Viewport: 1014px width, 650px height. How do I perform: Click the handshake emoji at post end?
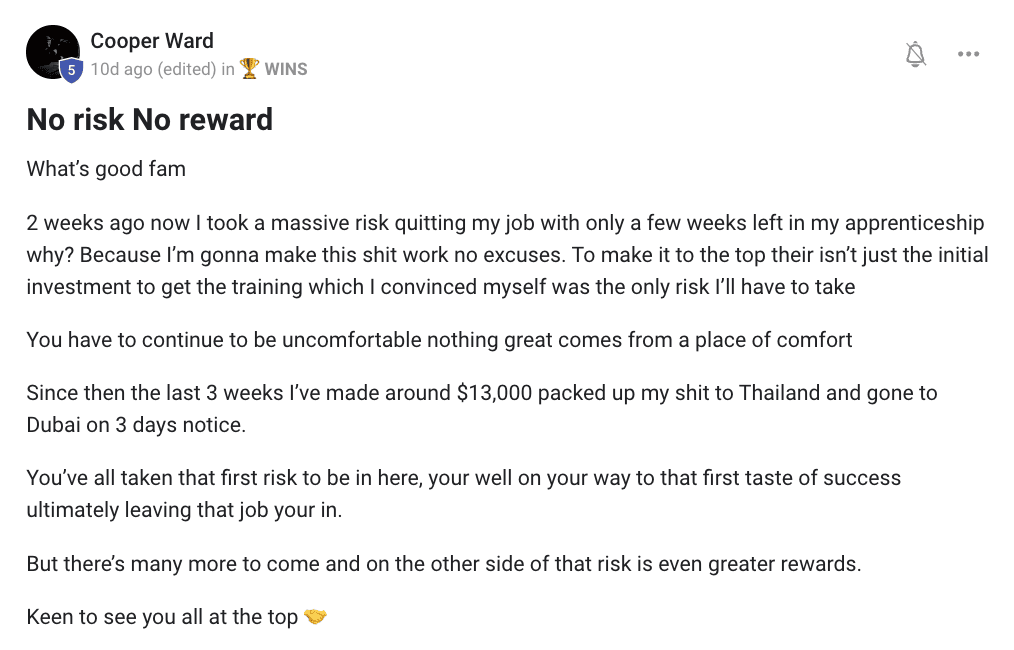click(315, 616)
